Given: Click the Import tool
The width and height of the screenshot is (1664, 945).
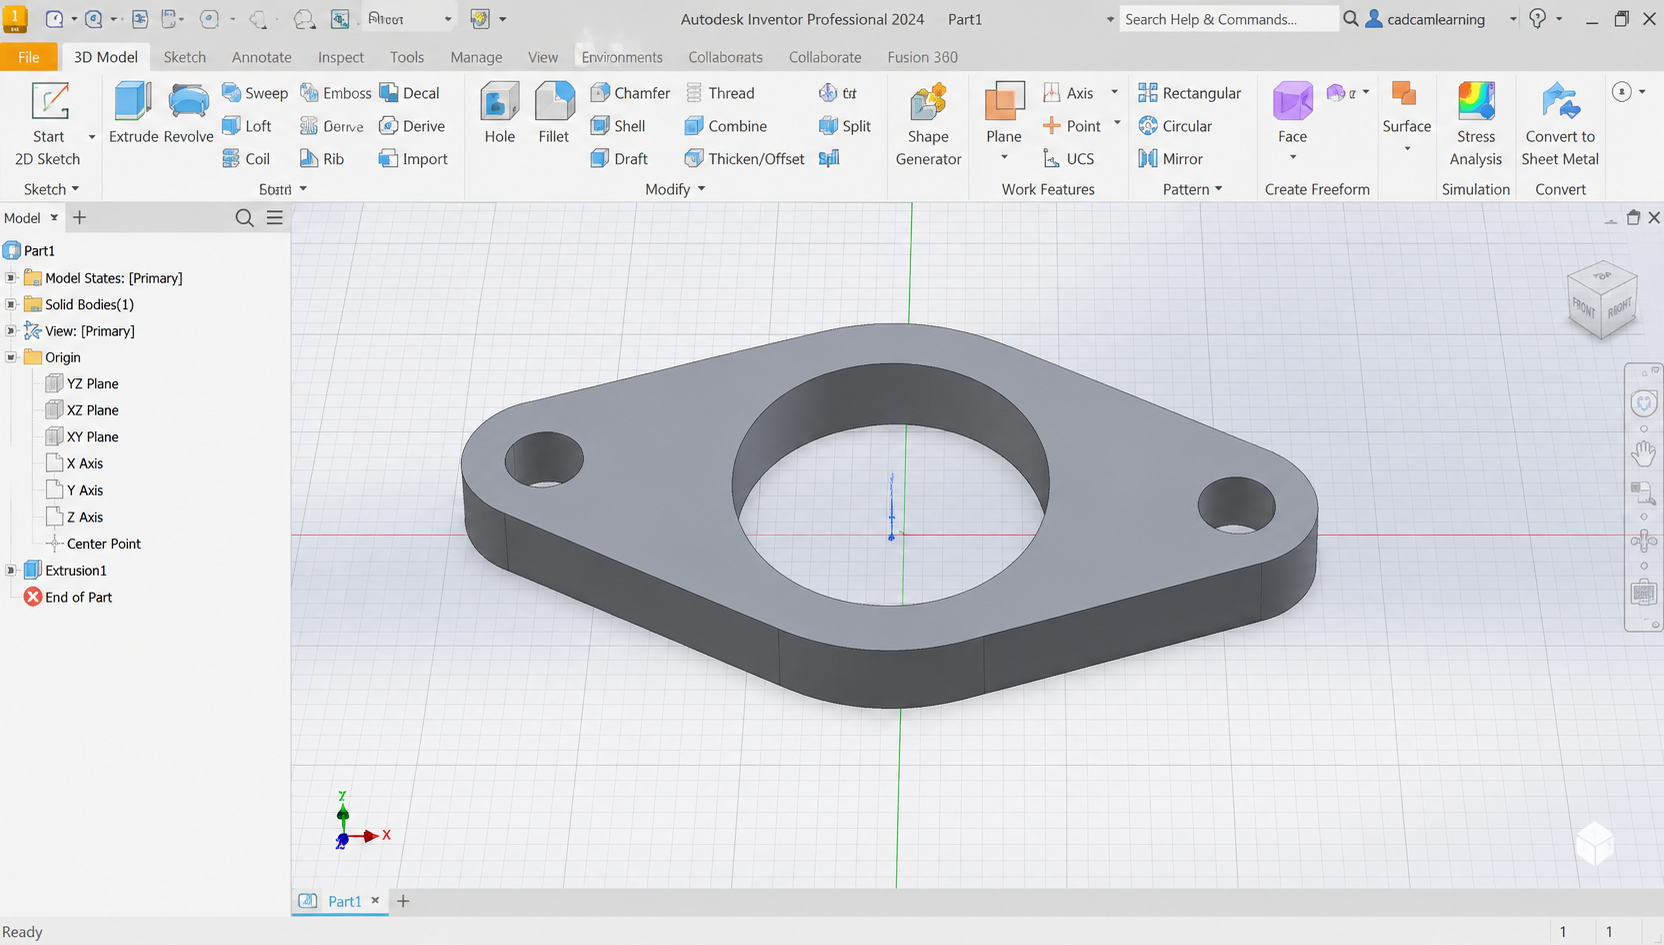Looking at the screenshot, I should pos(414,159).
